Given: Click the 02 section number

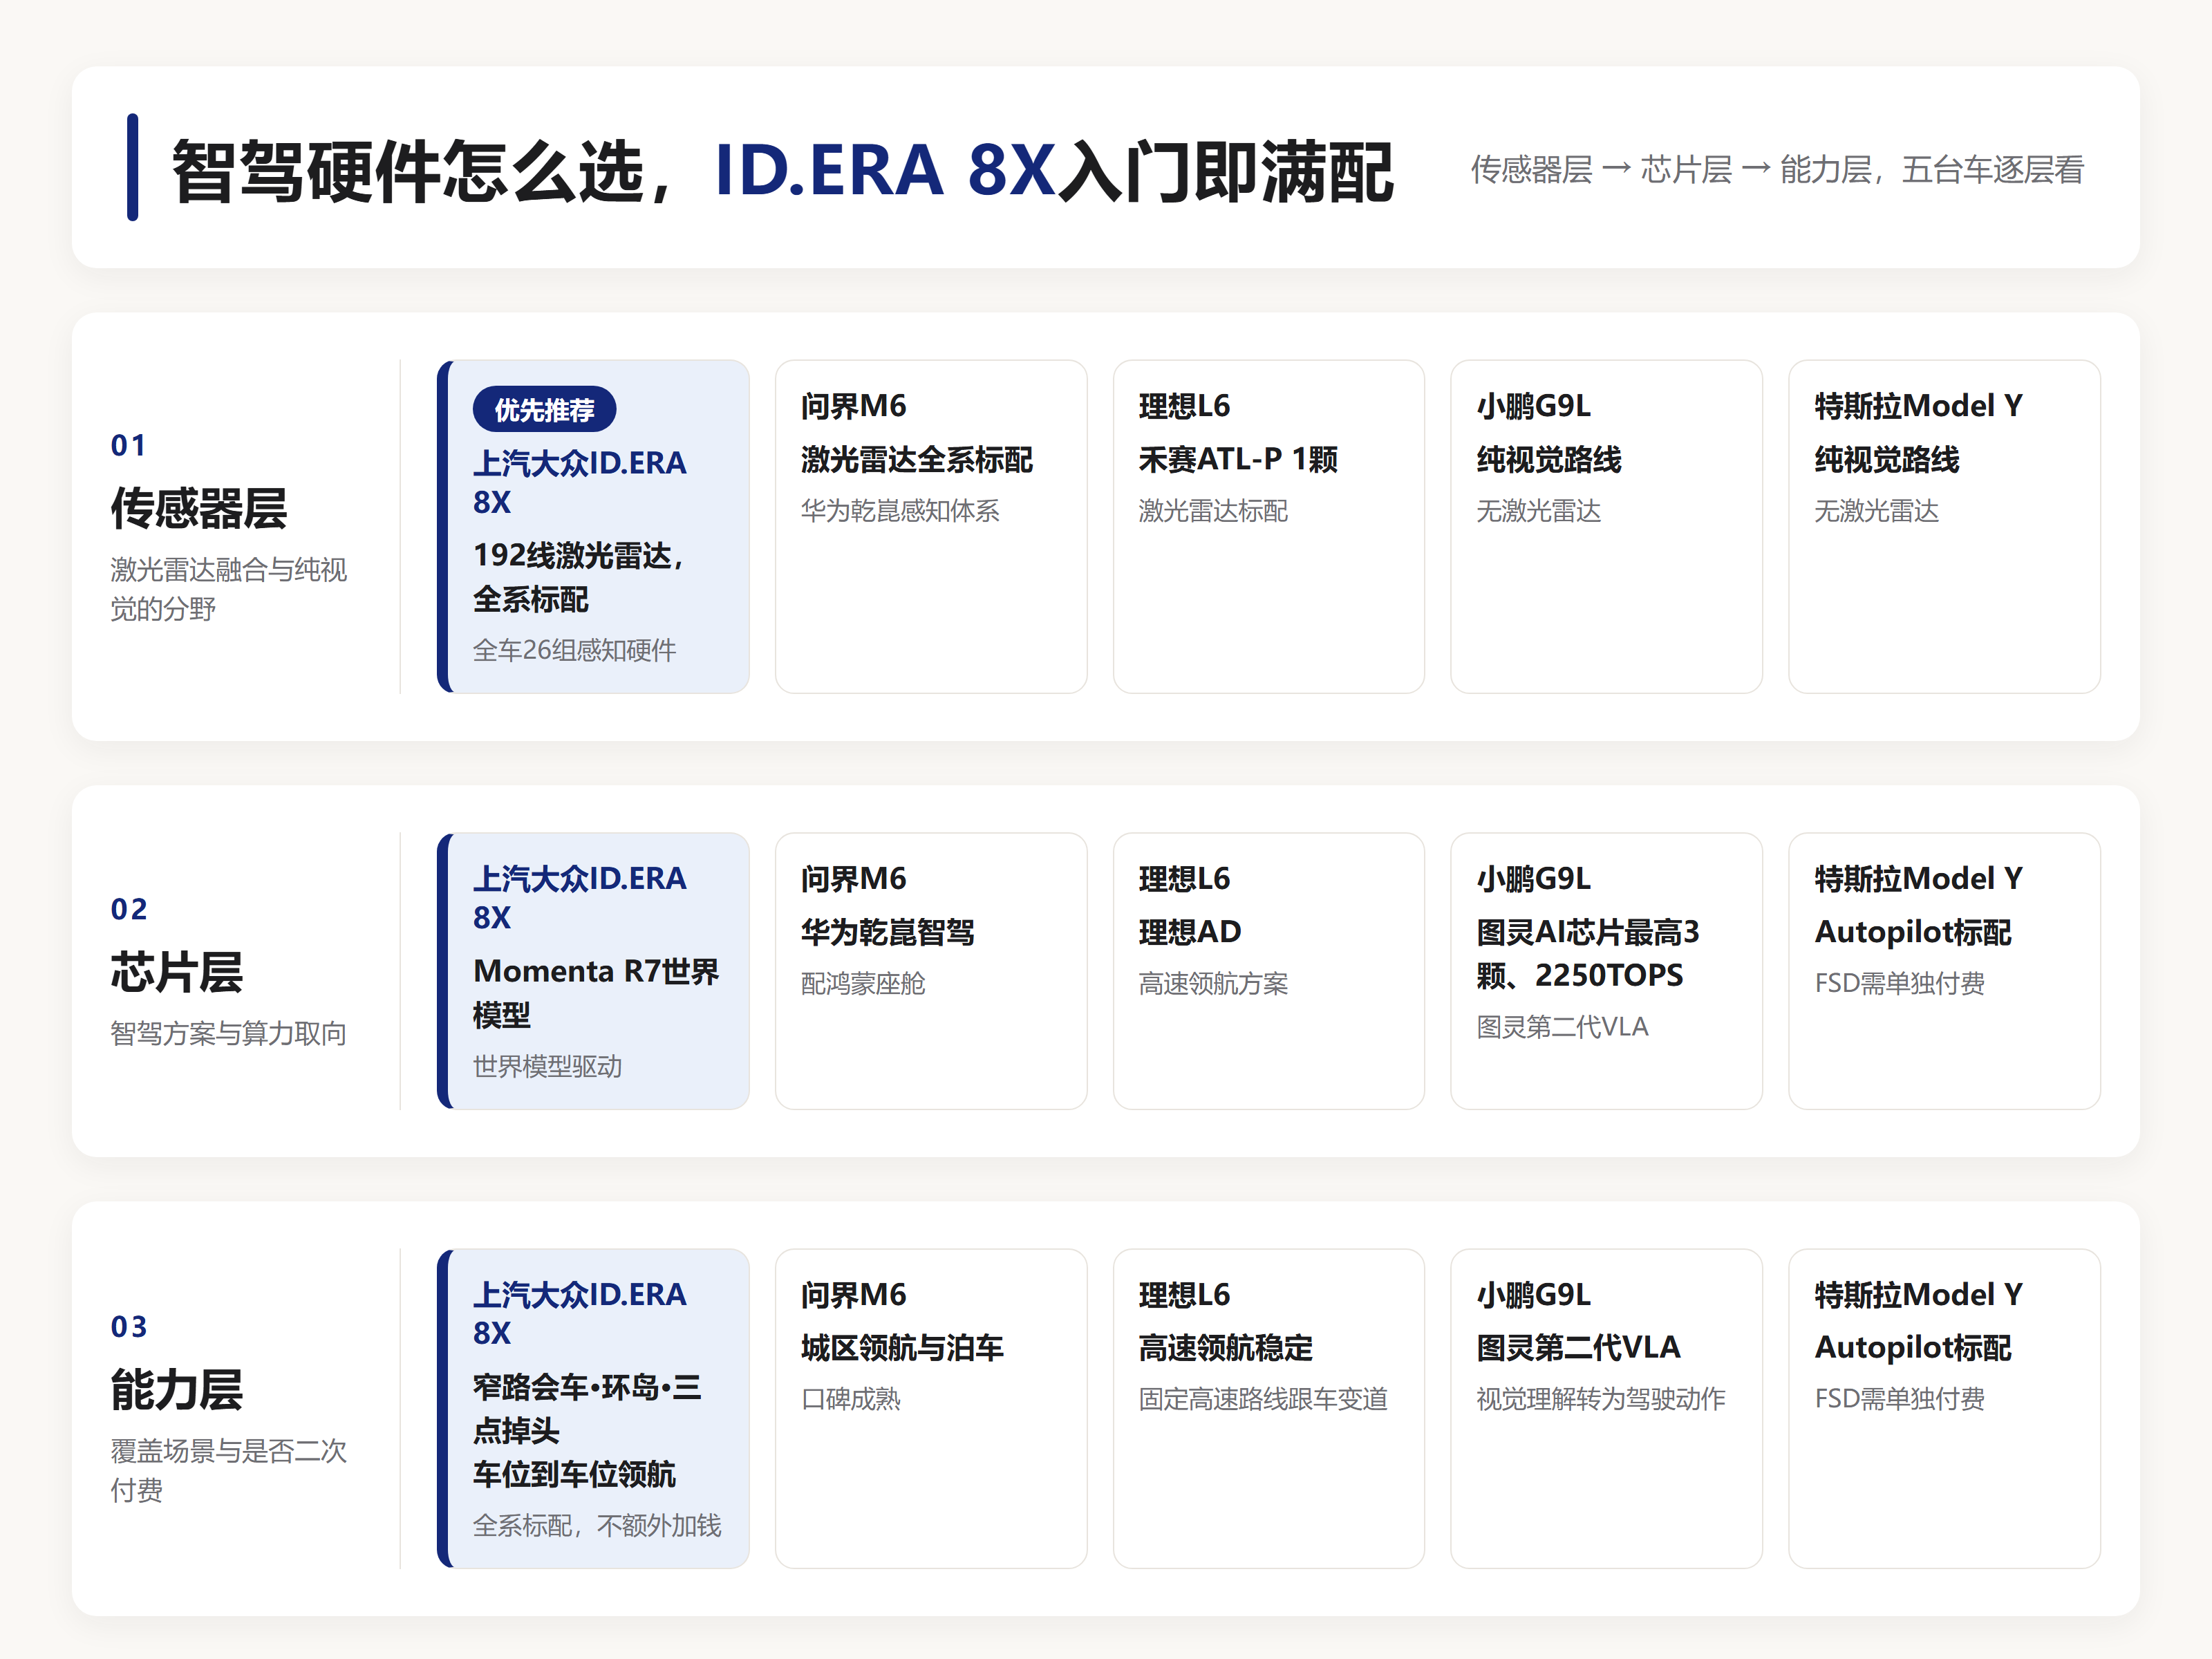Looking at the screenshot, I should pyautogui.click(x=129, y=909).
